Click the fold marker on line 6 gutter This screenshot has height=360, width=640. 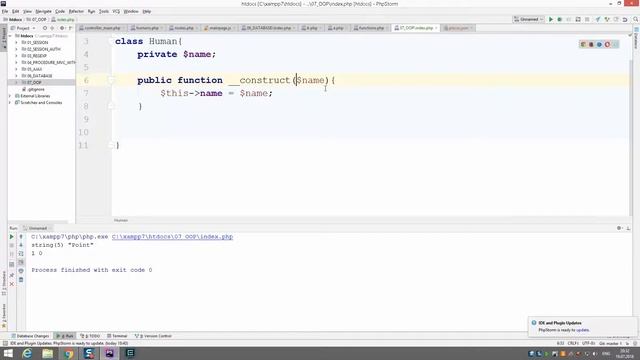click(x=111, y=80)
